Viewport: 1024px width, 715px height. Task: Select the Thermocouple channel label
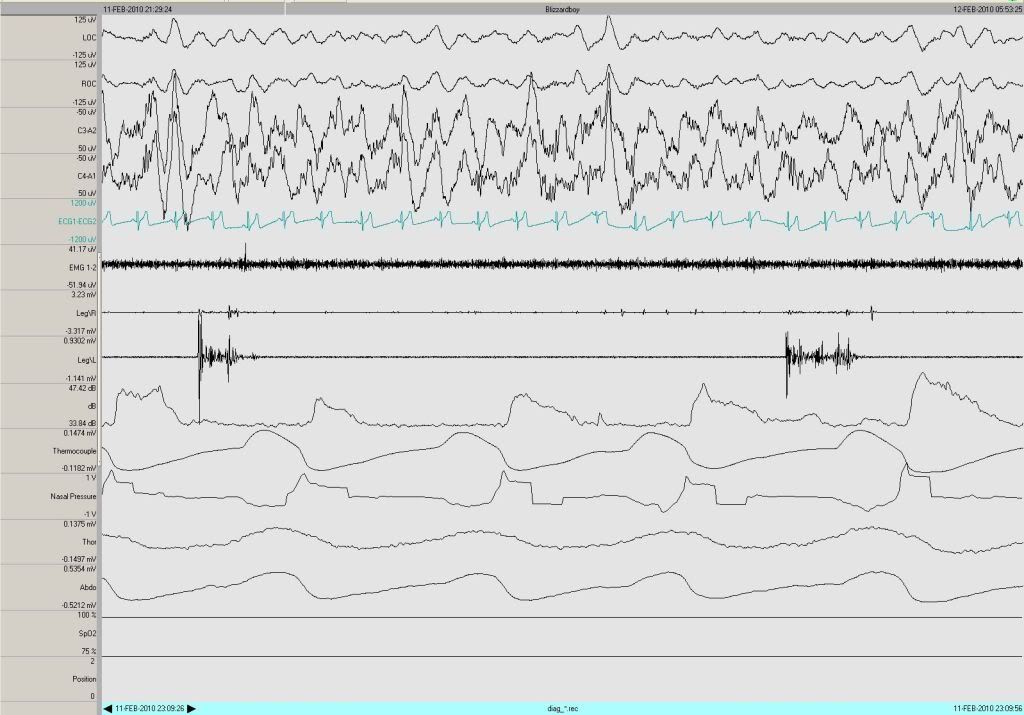74,451
